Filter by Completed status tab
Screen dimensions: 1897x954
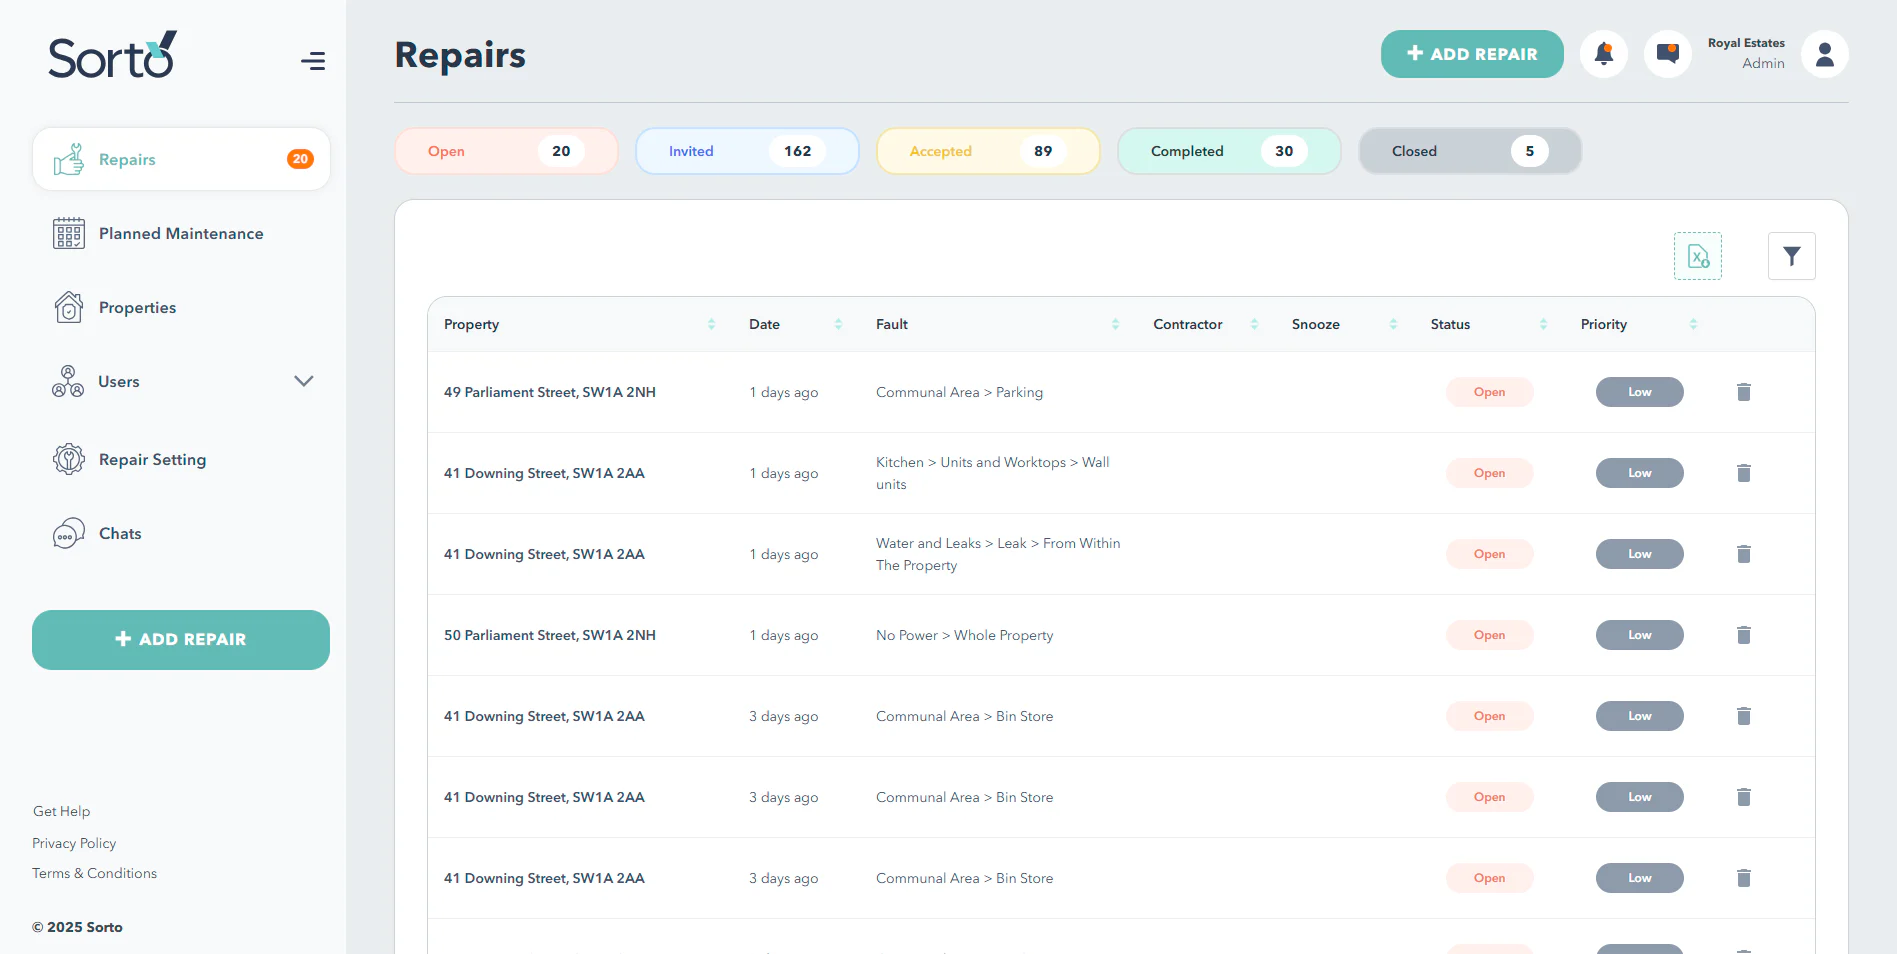[1229, 151]
